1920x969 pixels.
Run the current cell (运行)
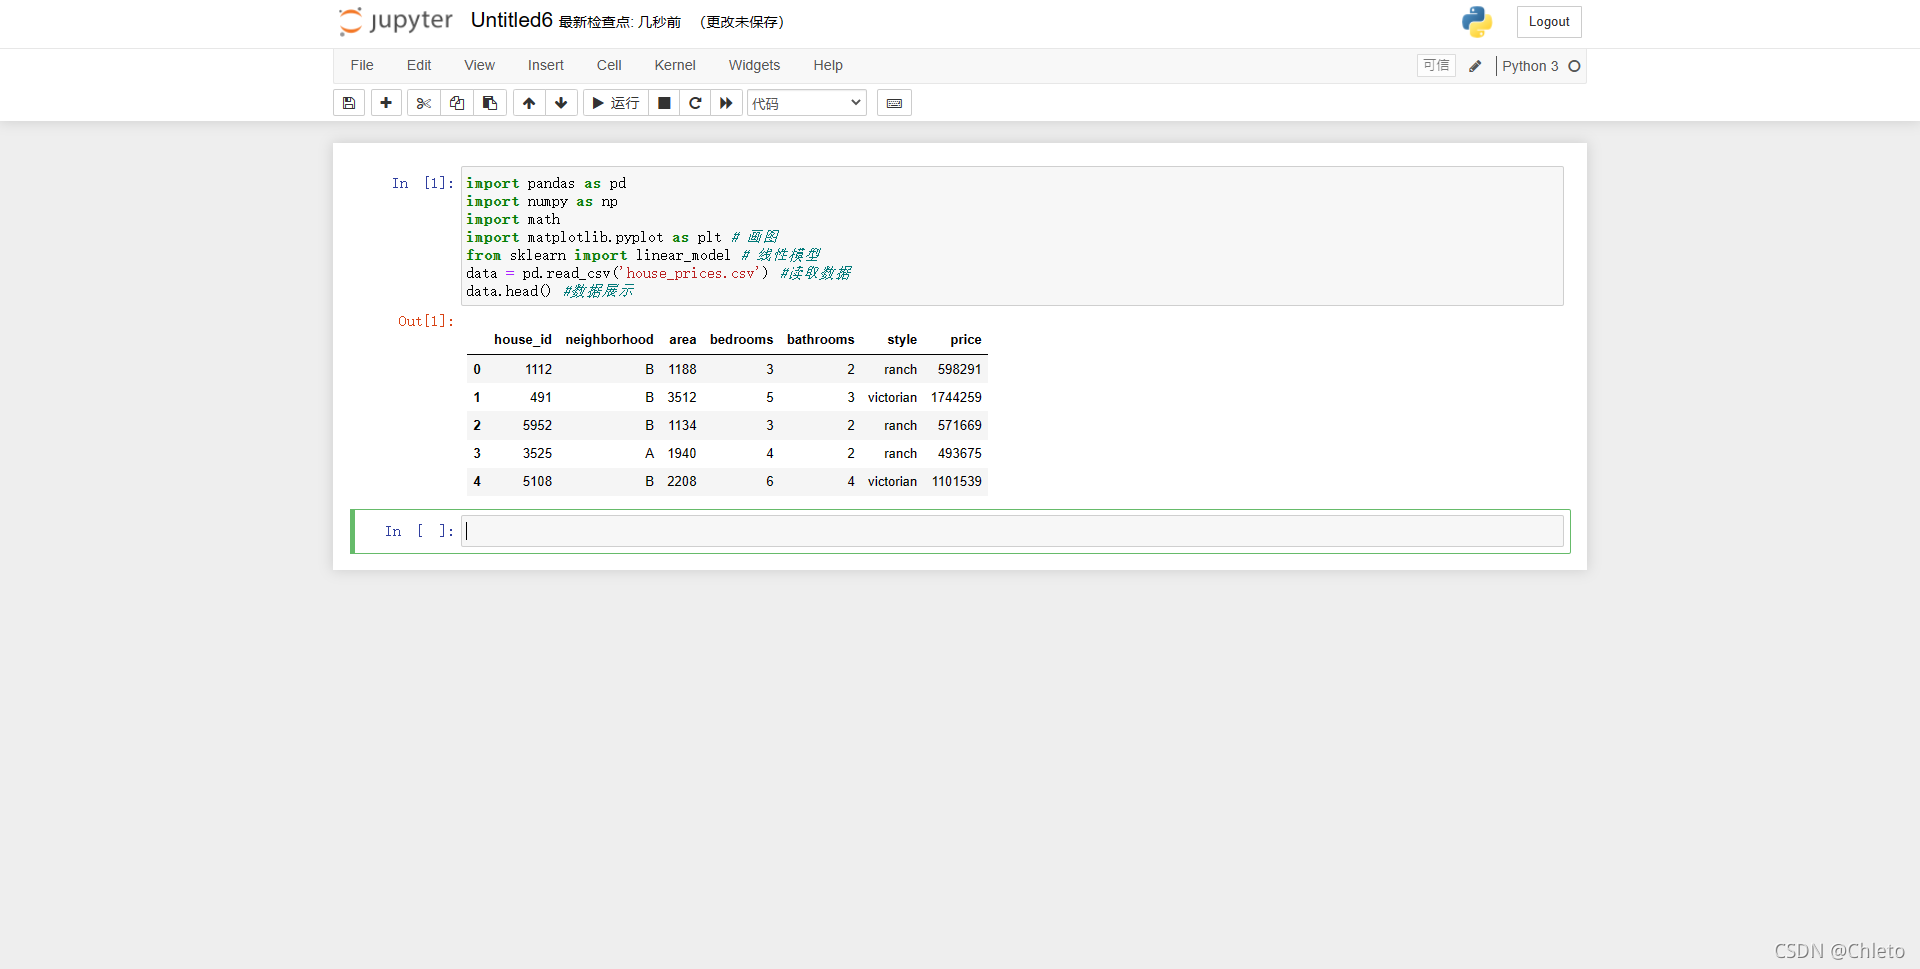616,103
